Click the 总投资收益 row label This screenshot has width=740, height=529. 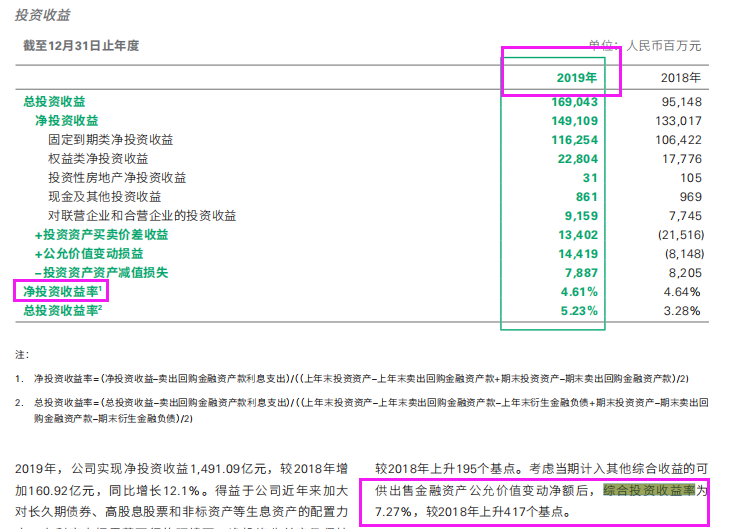tap(54, 101)
